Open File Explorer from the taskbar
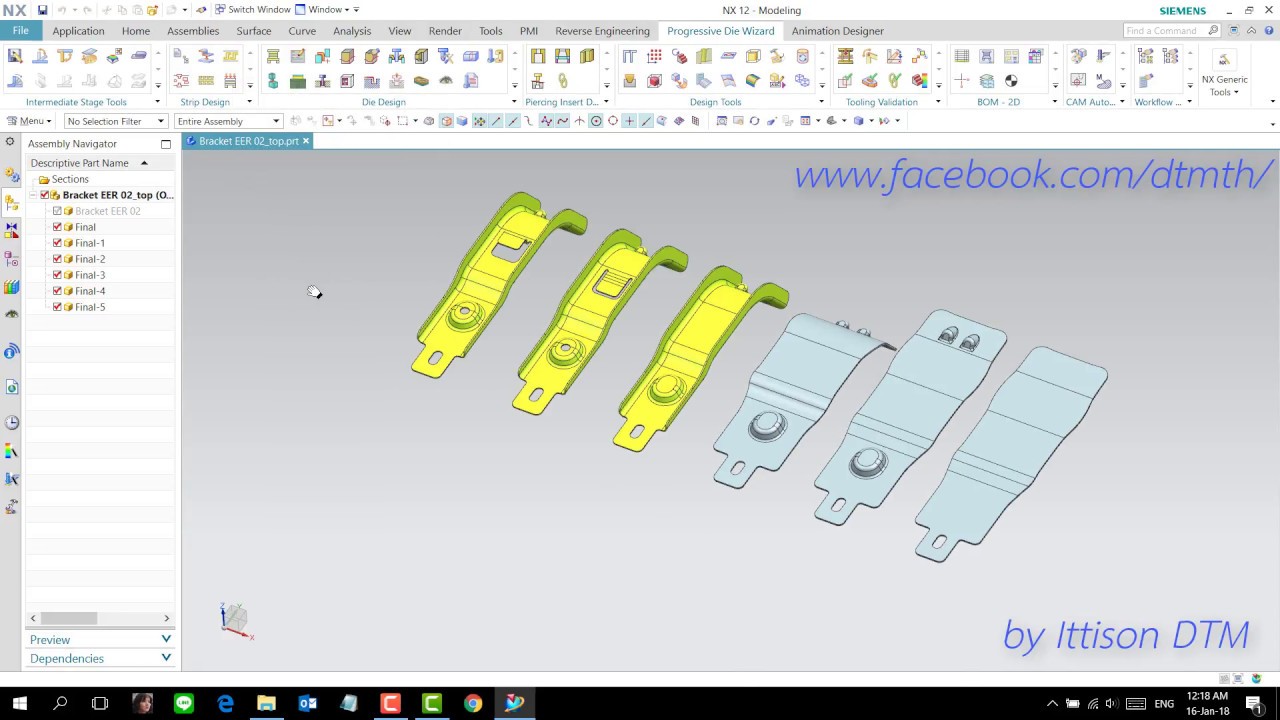The height and width of the screenshot is (720, 1280). (266, 703)
